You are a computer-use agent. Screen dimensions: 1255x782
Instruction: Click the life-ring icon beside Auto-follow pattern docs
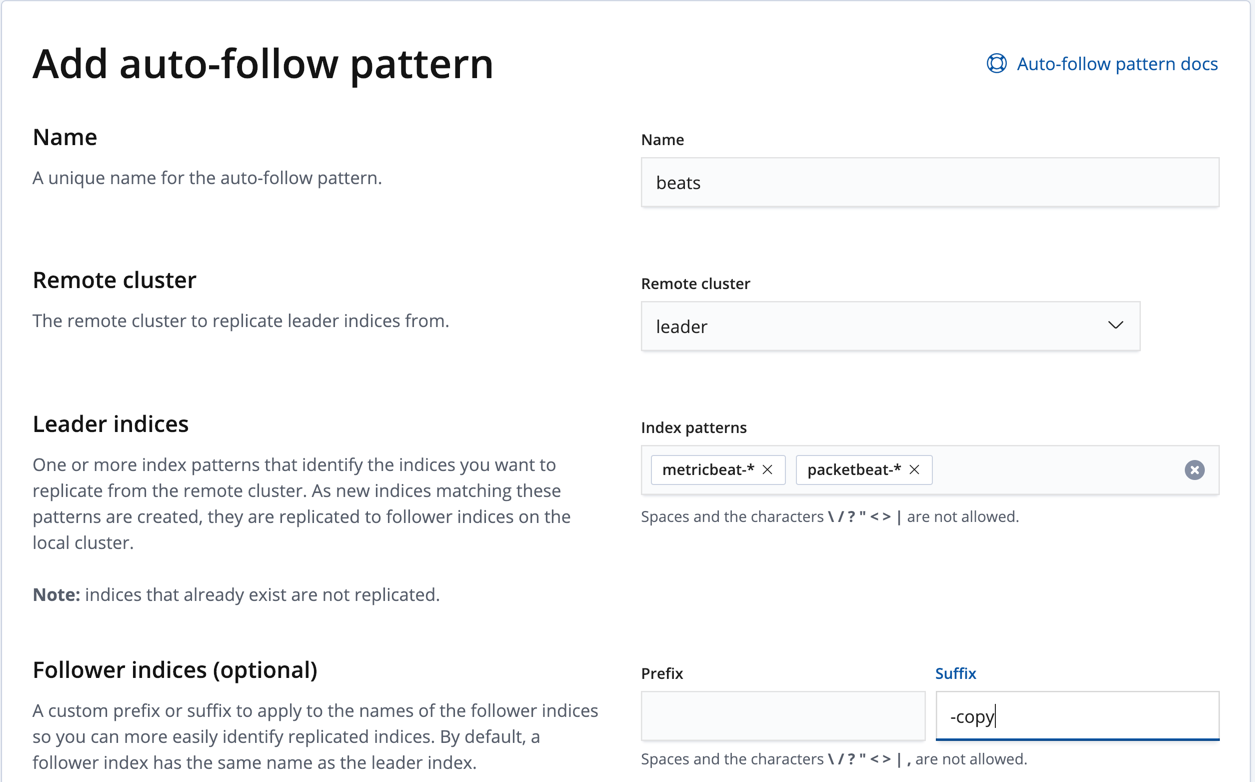[x=996, y=63]
